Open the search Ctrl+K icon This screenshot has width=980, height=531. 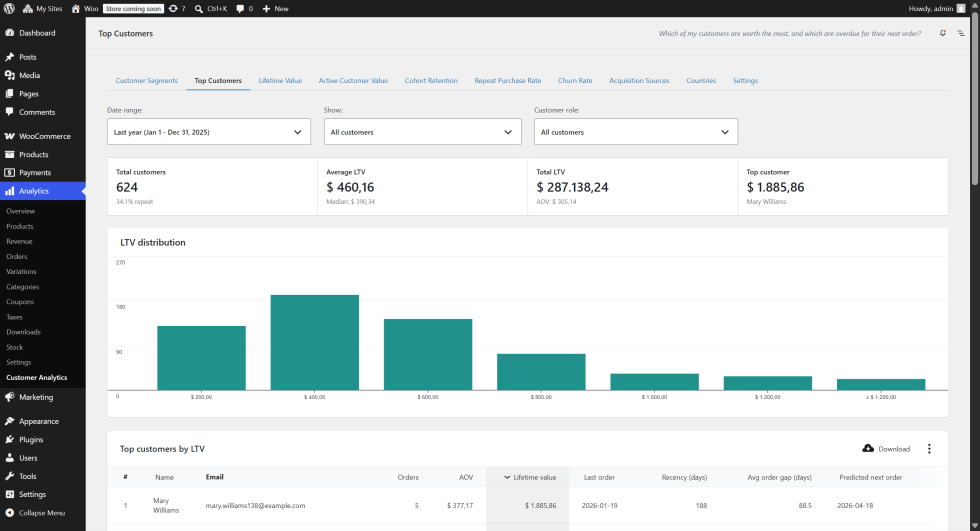pyautogui.click(x=199, y=9)
